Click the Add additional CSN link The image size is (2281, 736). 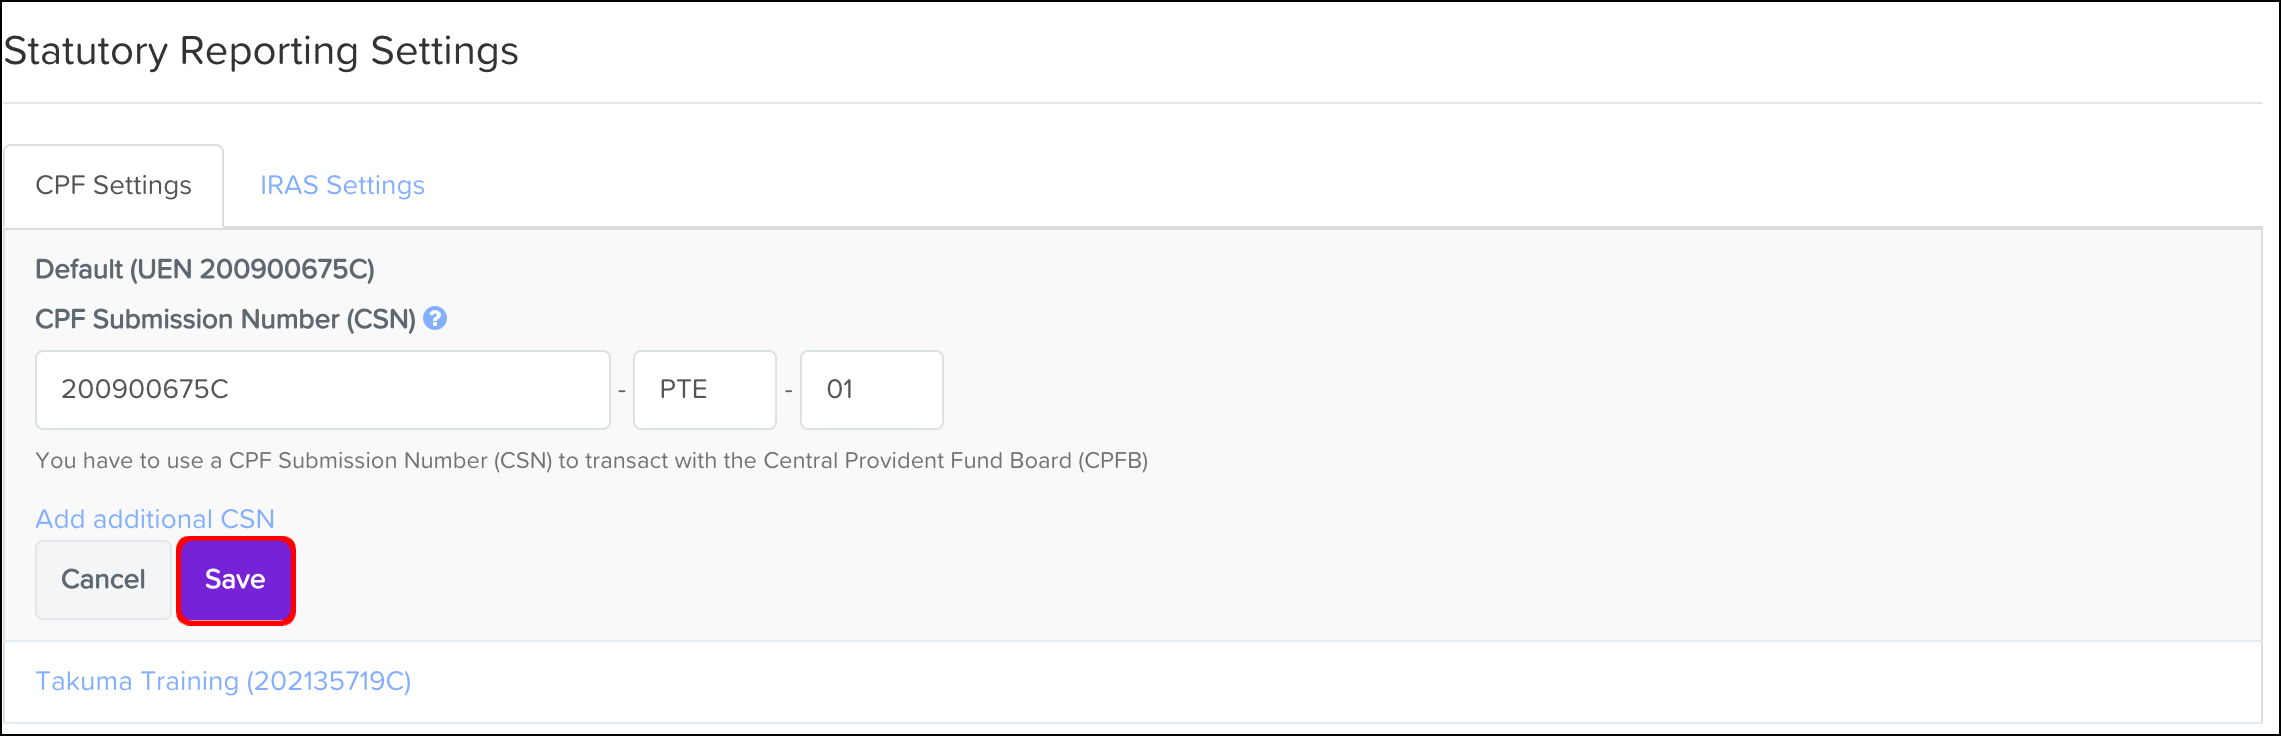[x=155, y=519]
